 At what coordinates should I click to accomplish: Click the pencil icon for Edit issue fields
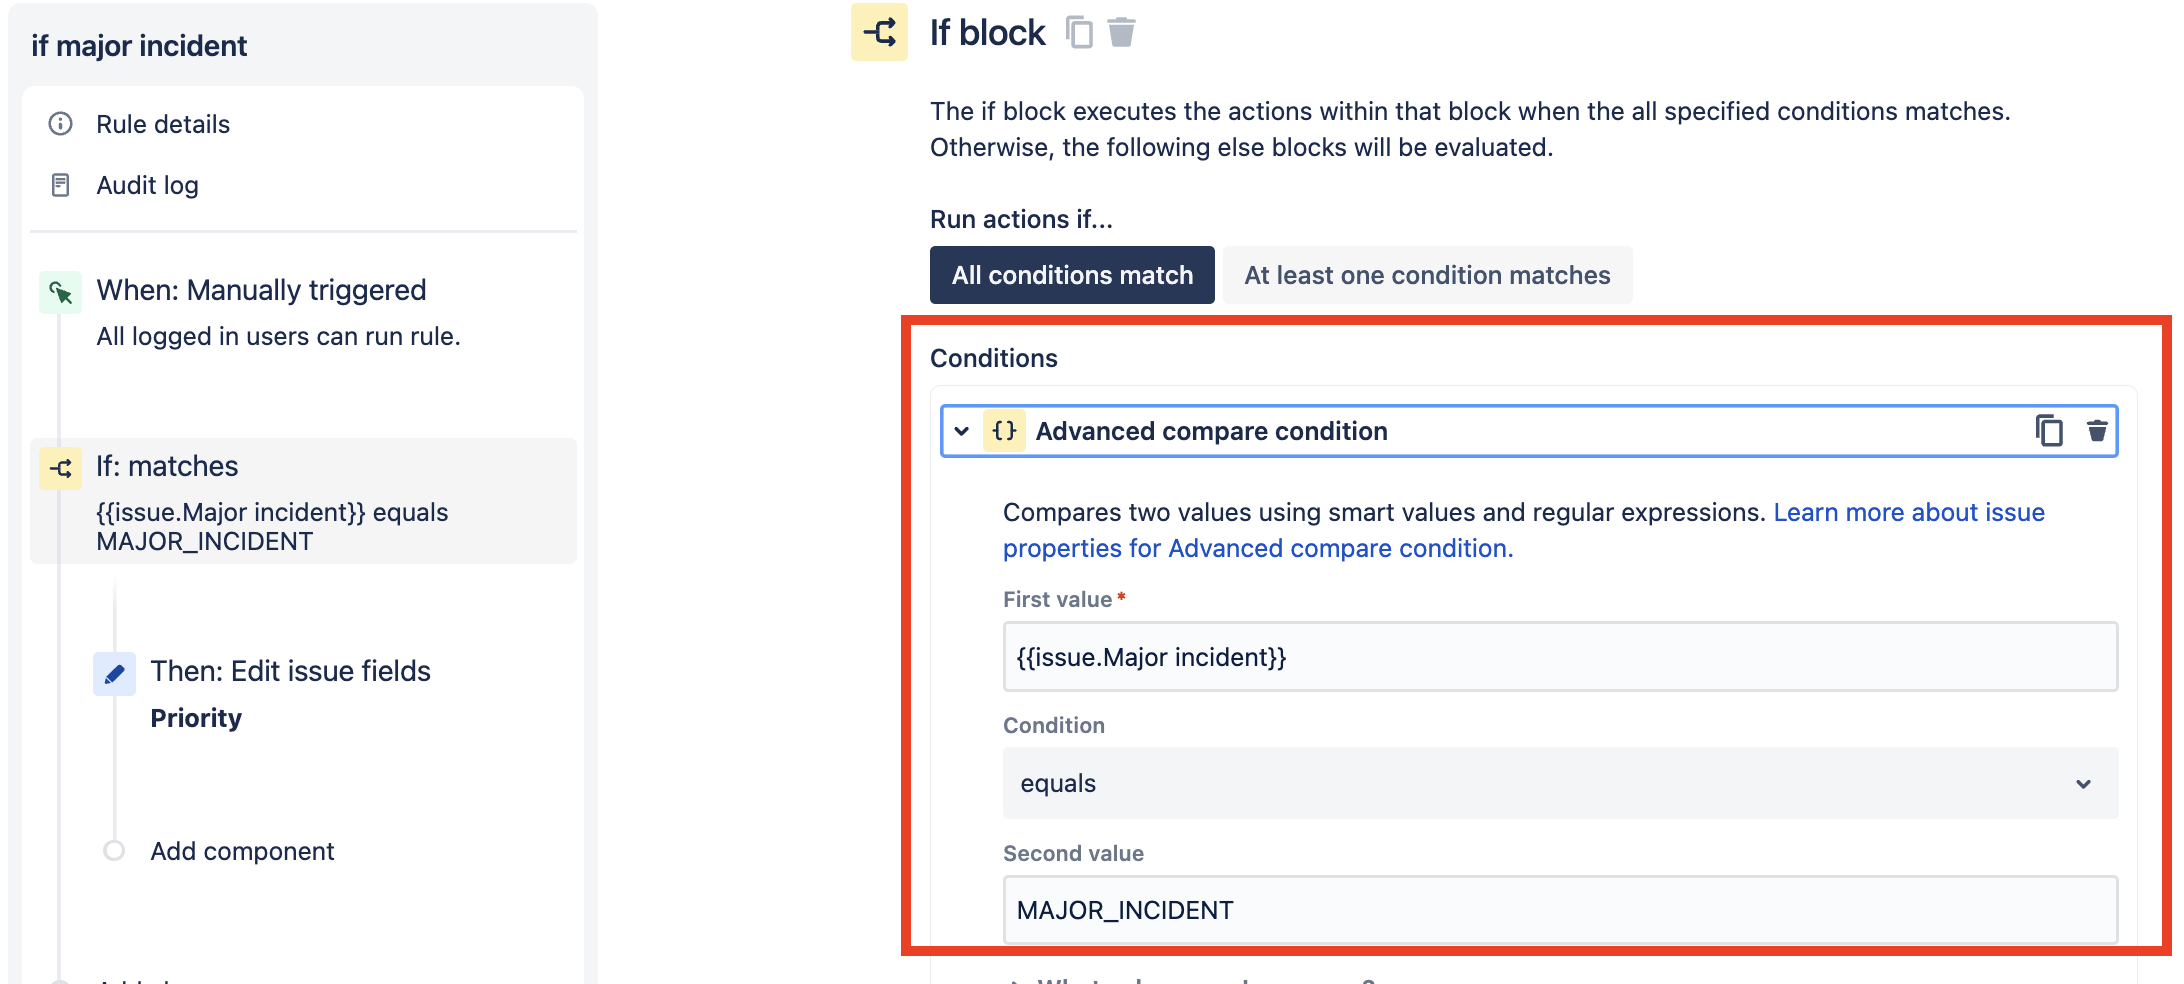[x=114, y=673]
